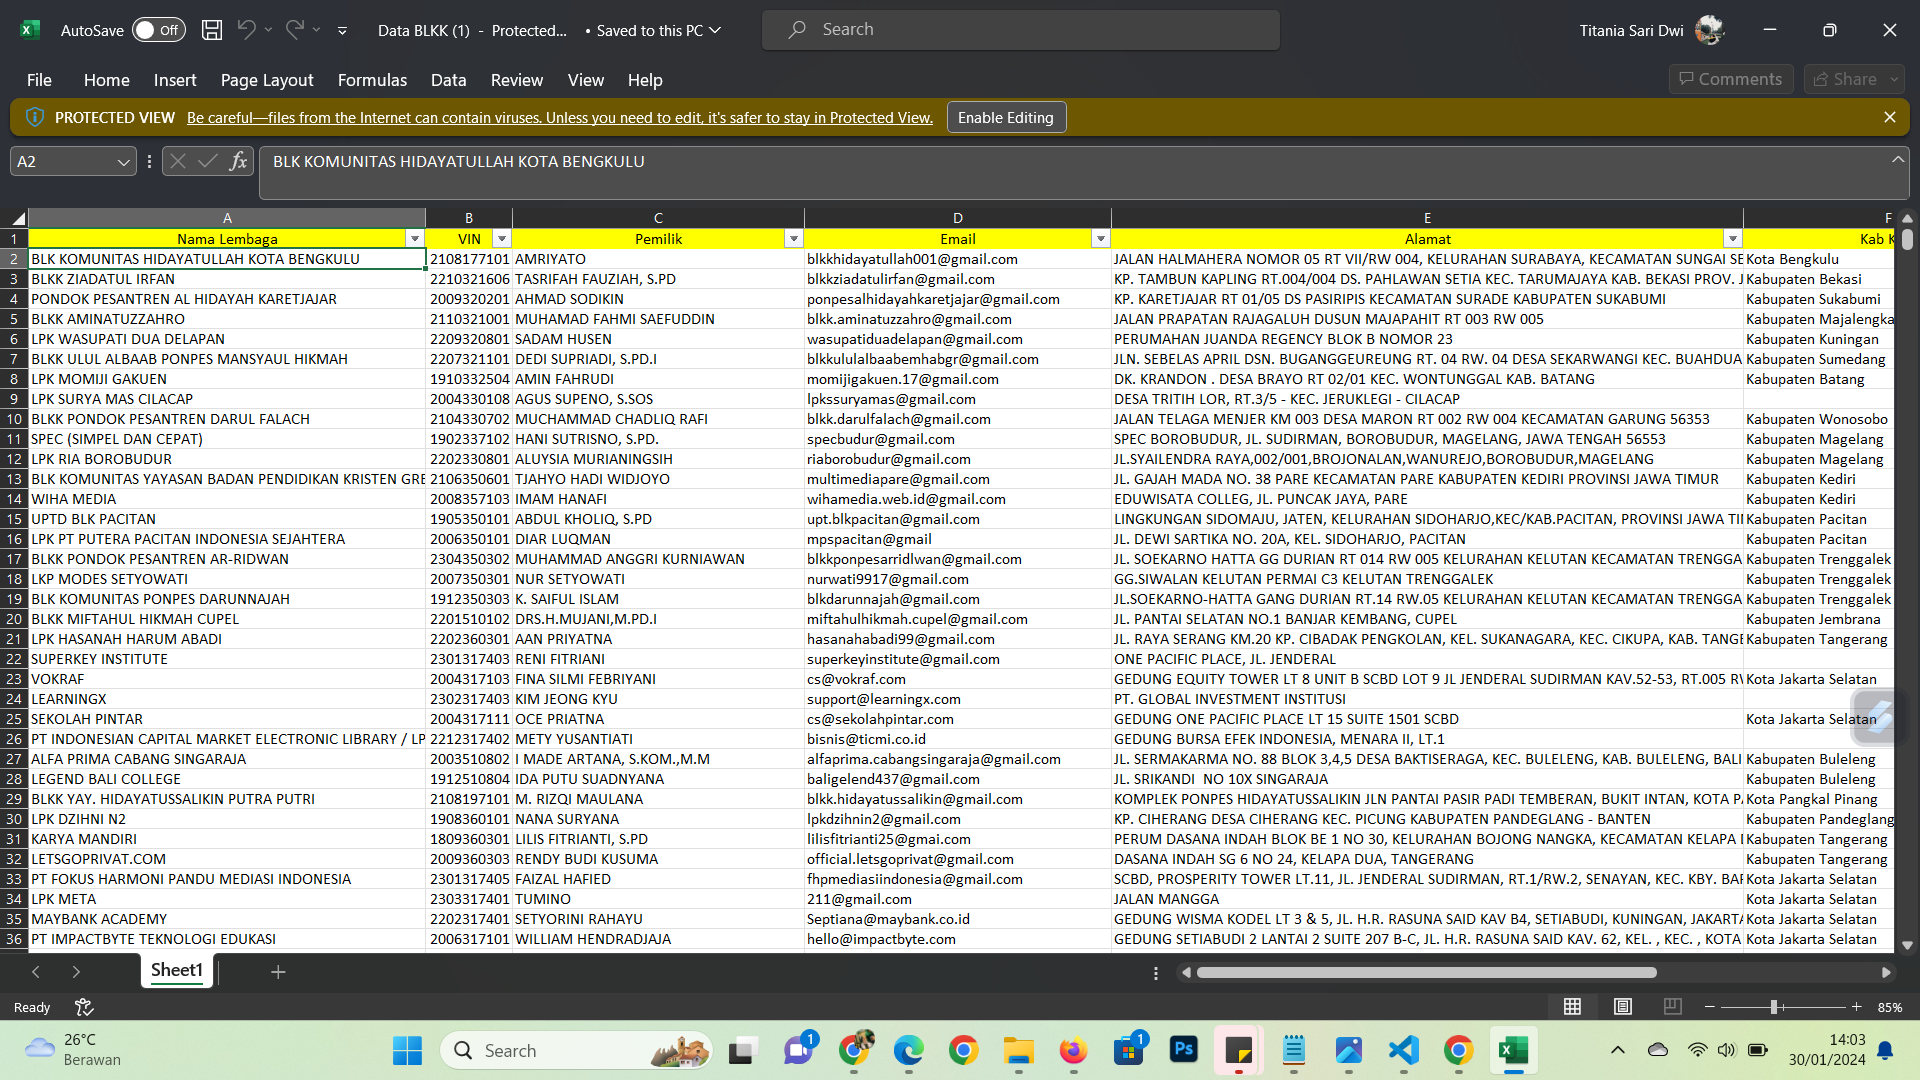Open Visual Studio Code from taskbar
Viewport: 1920px width, 1080px height.
[x=1404, y=1051]
